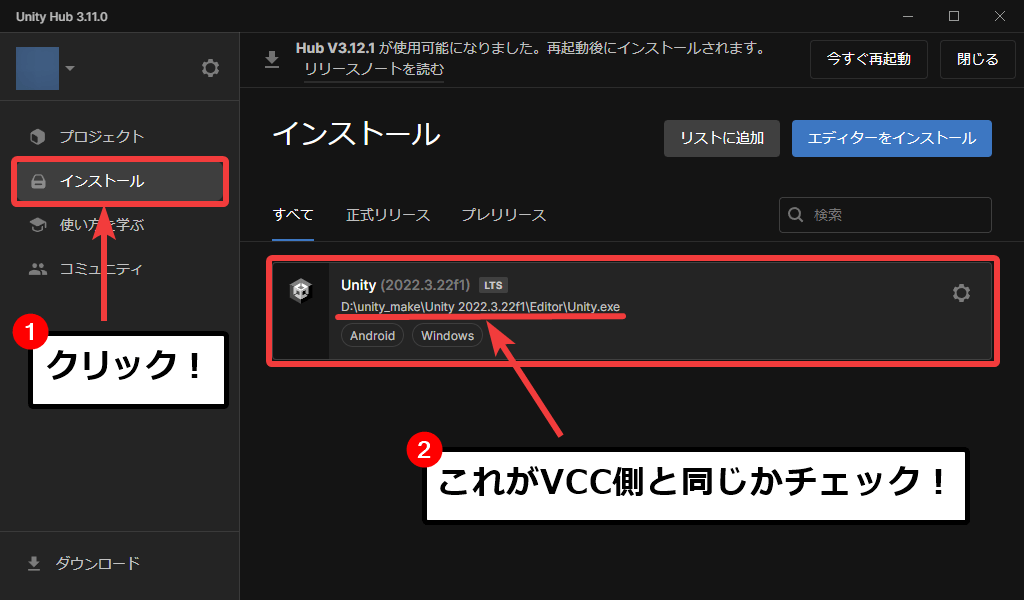Image resolution: width=1024 pixels, height=600 pixels.
Task: Click the Unity Hub 3.11.0 title text
Action: [x=62, y=17]
